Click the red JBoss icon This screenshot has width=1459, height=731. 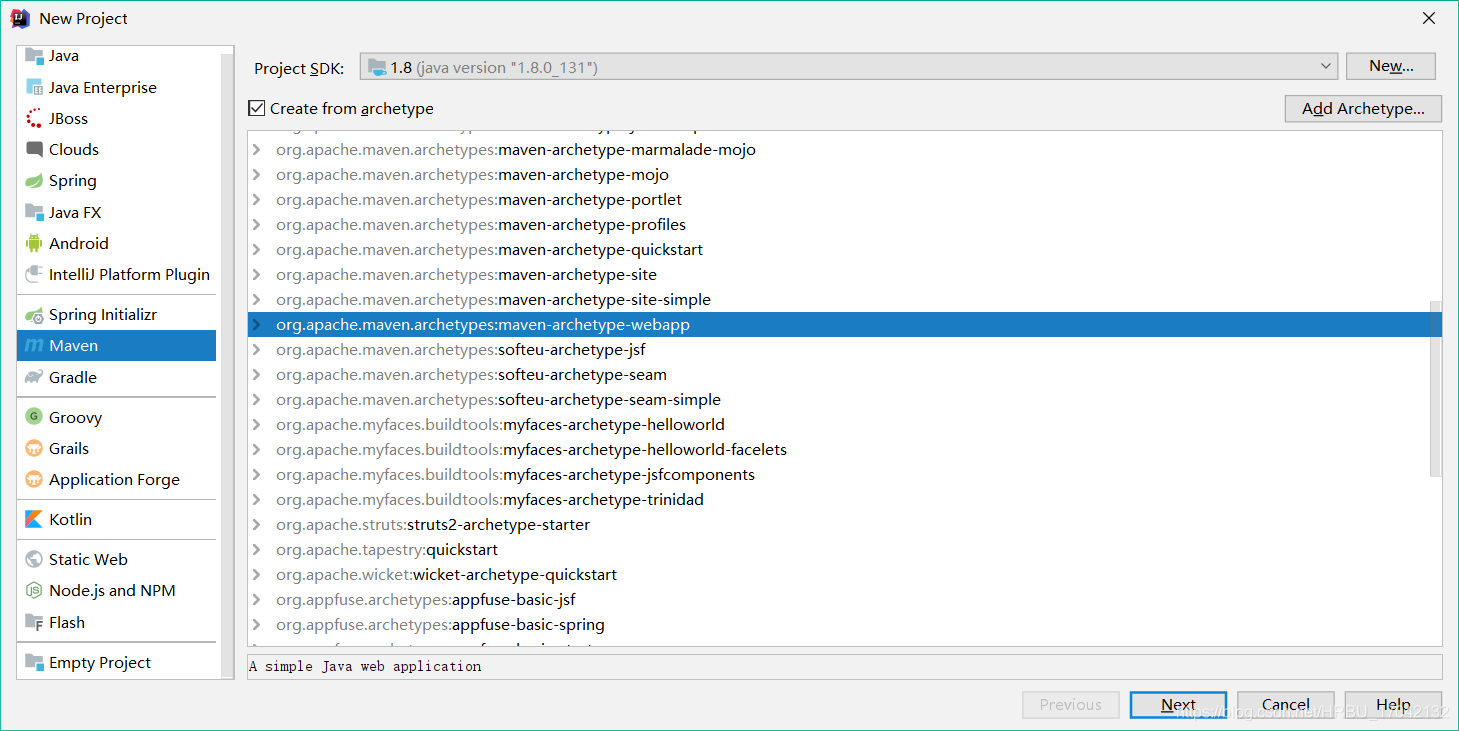[35, 118]
